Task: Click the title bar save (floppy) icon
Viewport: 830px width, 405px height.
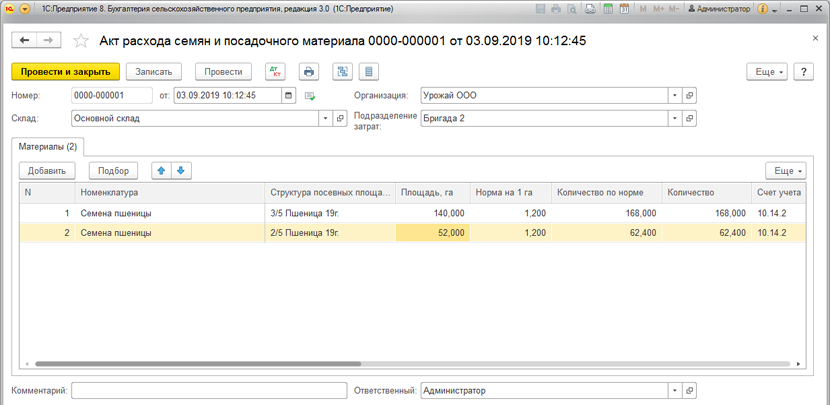Action: click(x=540, y=9)
